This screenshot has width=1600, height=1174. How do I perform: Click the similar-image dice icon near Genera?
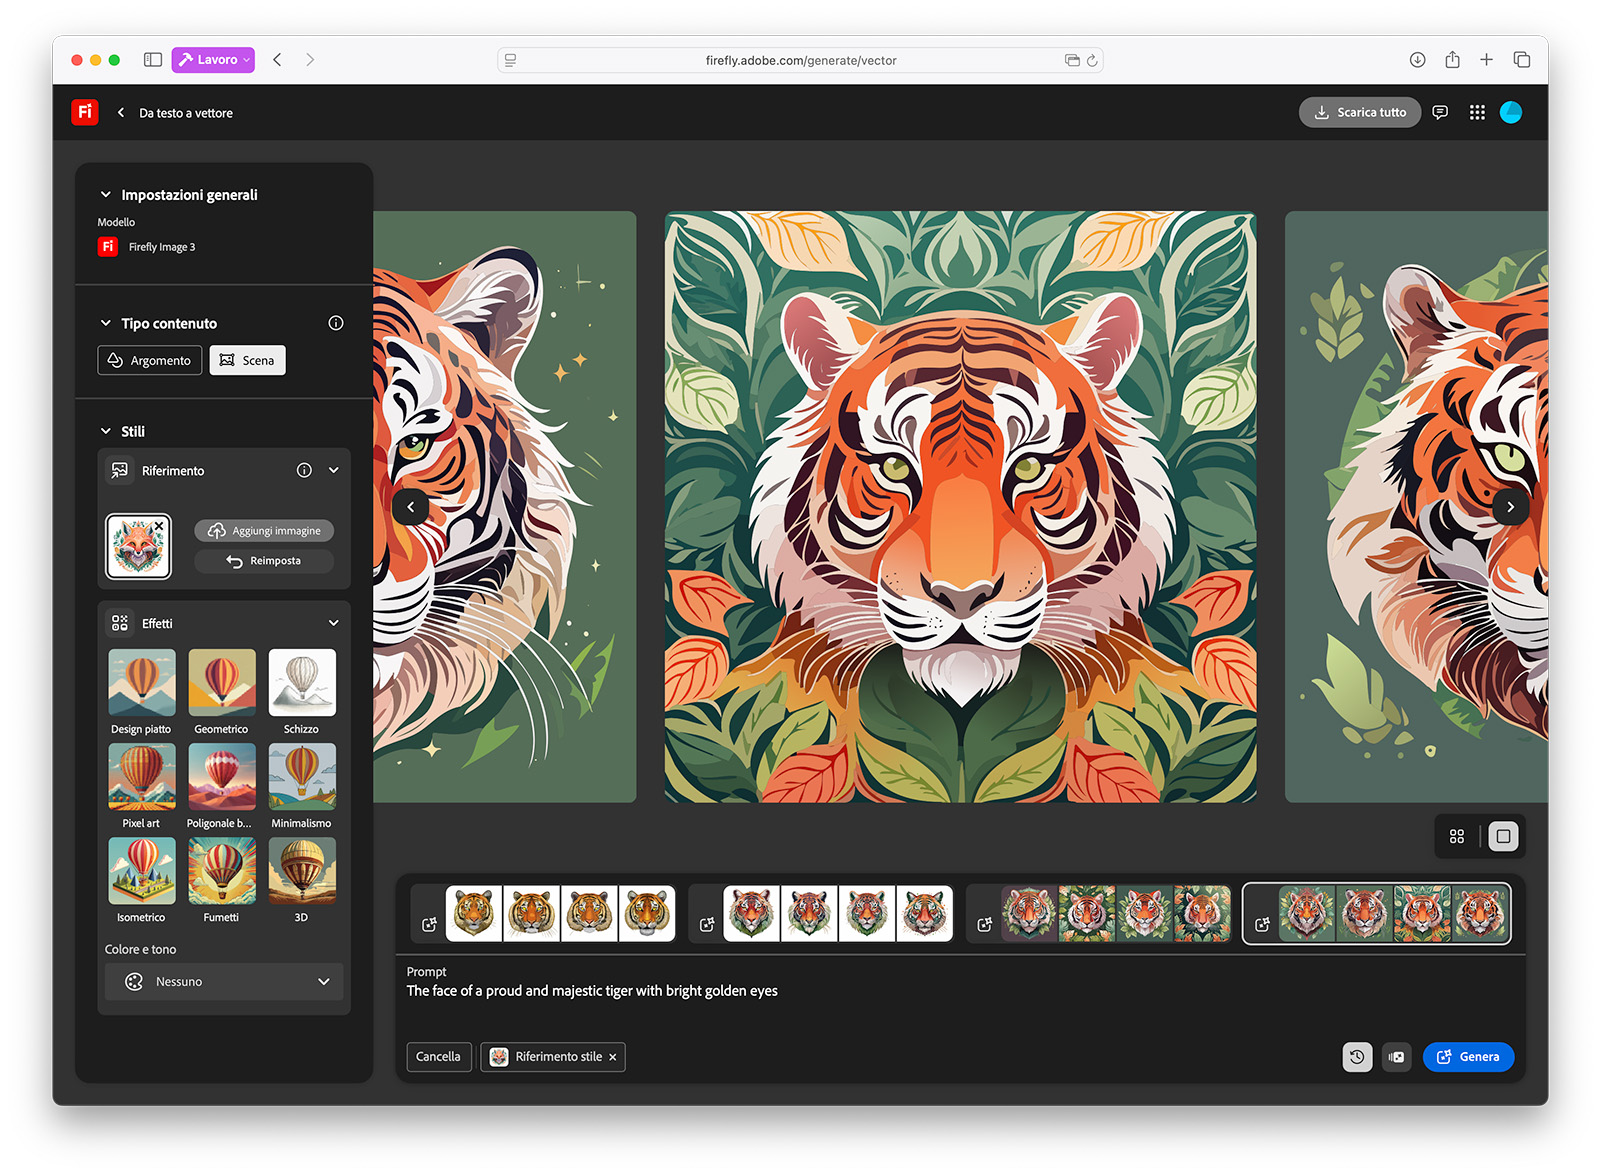coord(1397,1057)
